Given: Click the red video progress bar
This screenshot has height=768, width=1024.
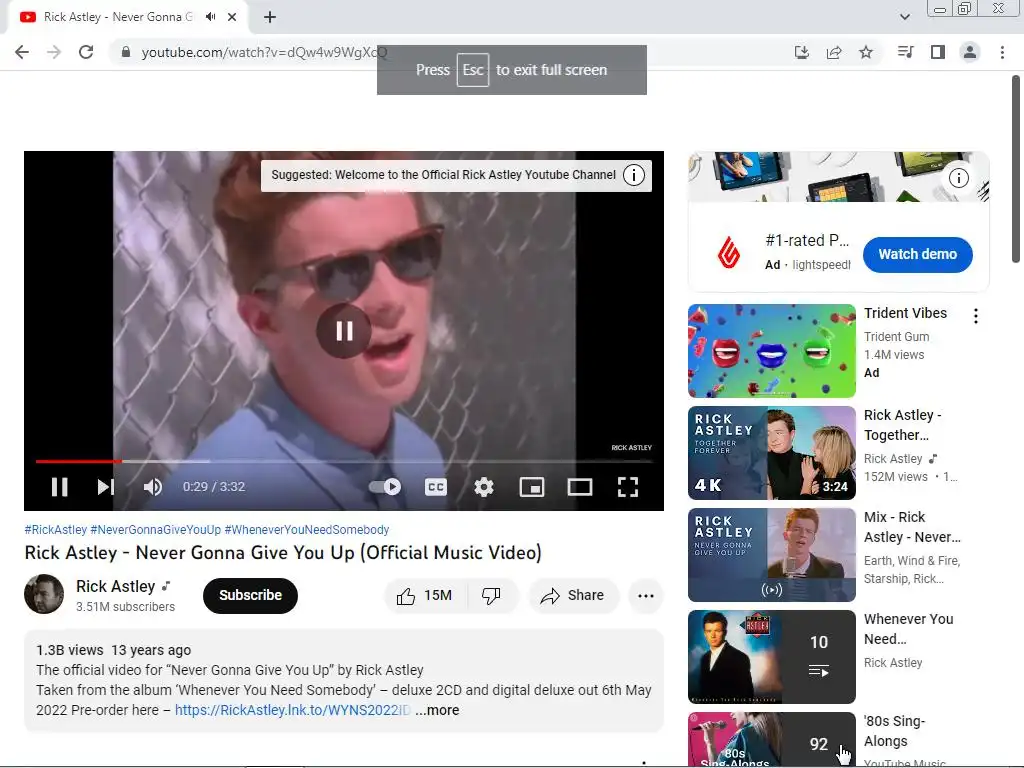Looking at the screenshot, I should point(78,461).
